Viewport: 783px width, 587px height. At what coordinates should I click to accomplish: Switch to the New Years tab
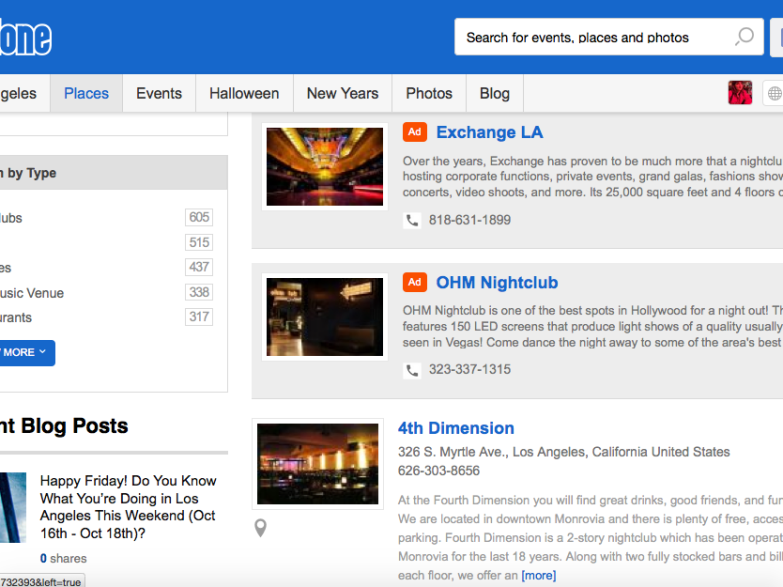click(x=343, y=93)
